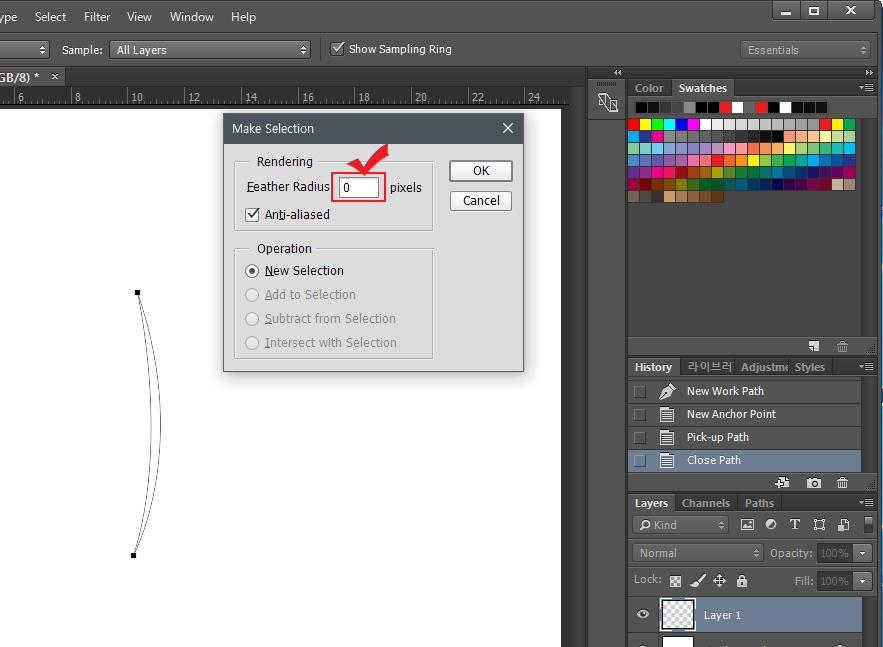Open Layers panel flyout menu
The height and width of the screenshot is (647, 883).
[866, 502]
